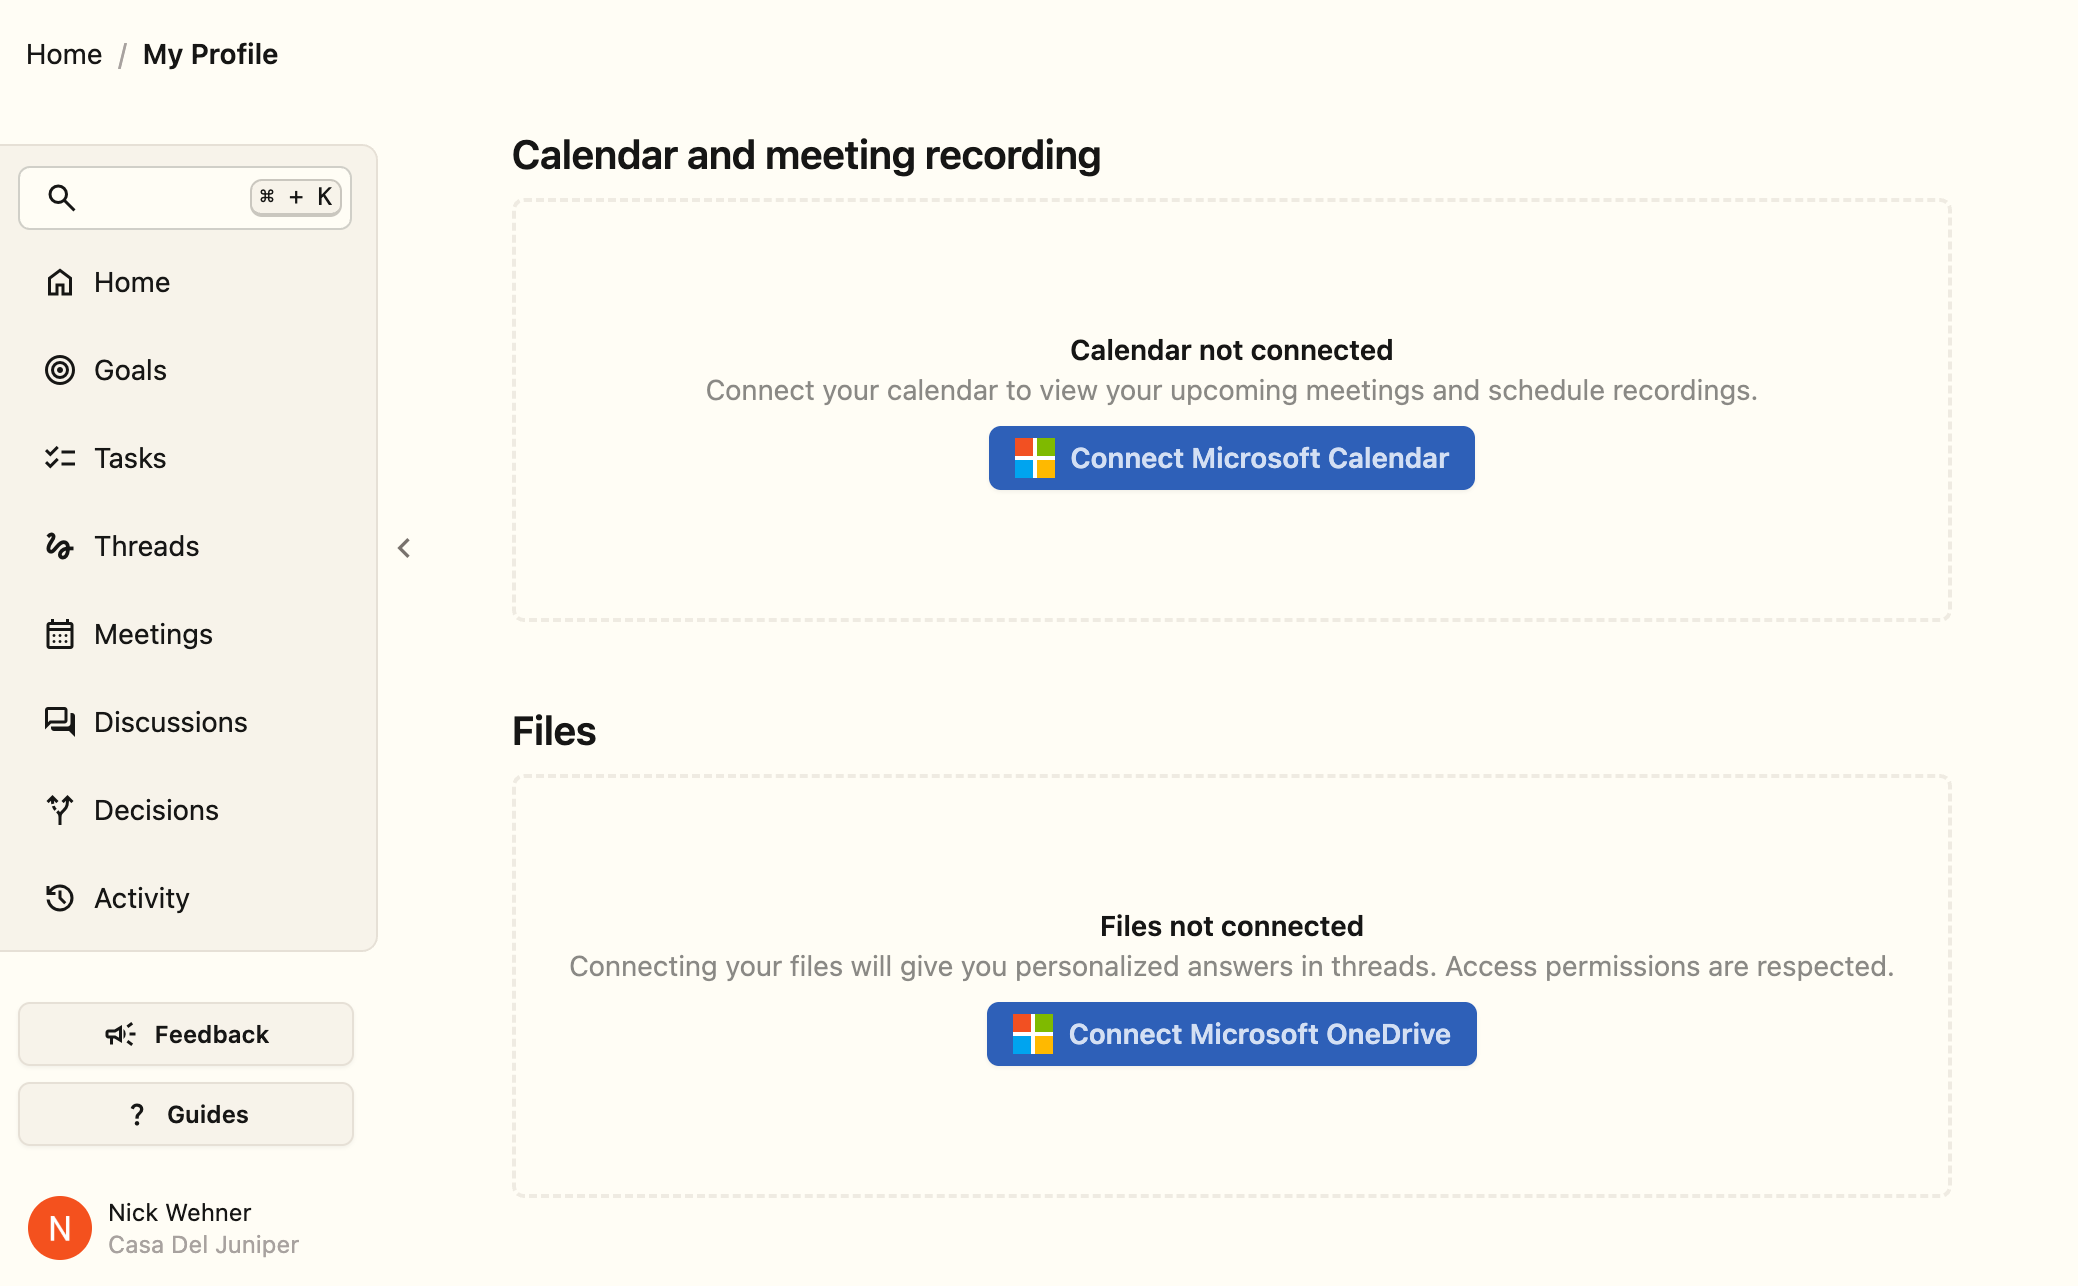
Task: Click the Guides question mark icon
Action: tap(137, 1114)
